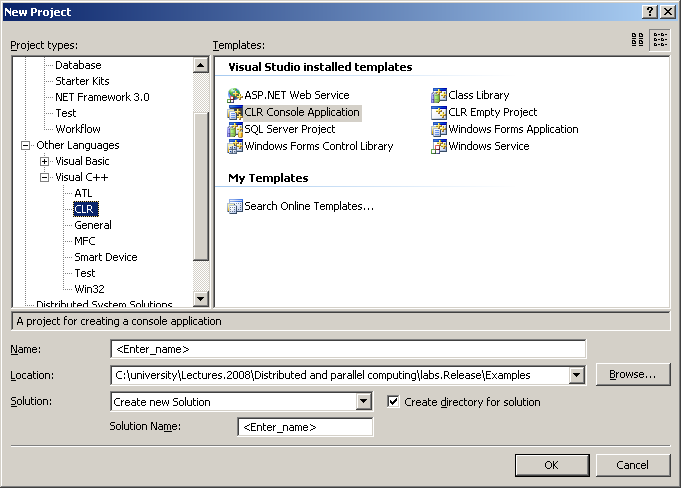Select Database project type

pyautogui.click(x=78, y=65)
